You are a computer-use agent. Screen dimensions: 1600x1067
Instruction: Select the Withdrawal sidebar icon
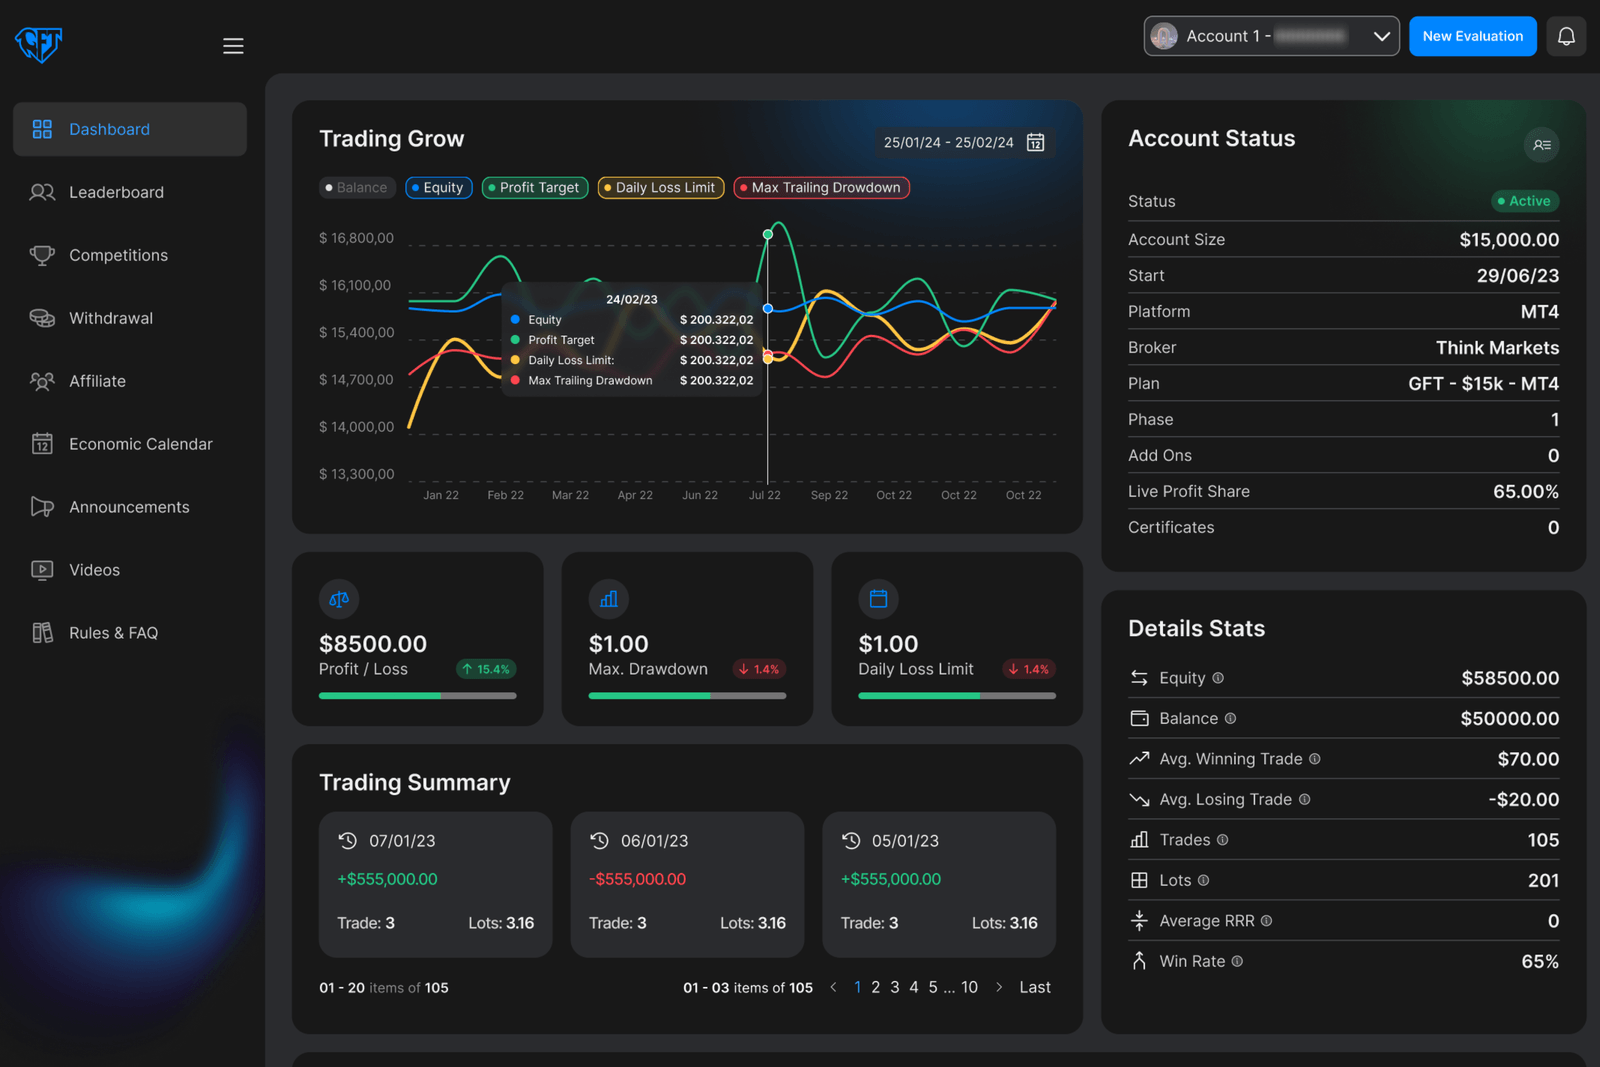(42, 318)
